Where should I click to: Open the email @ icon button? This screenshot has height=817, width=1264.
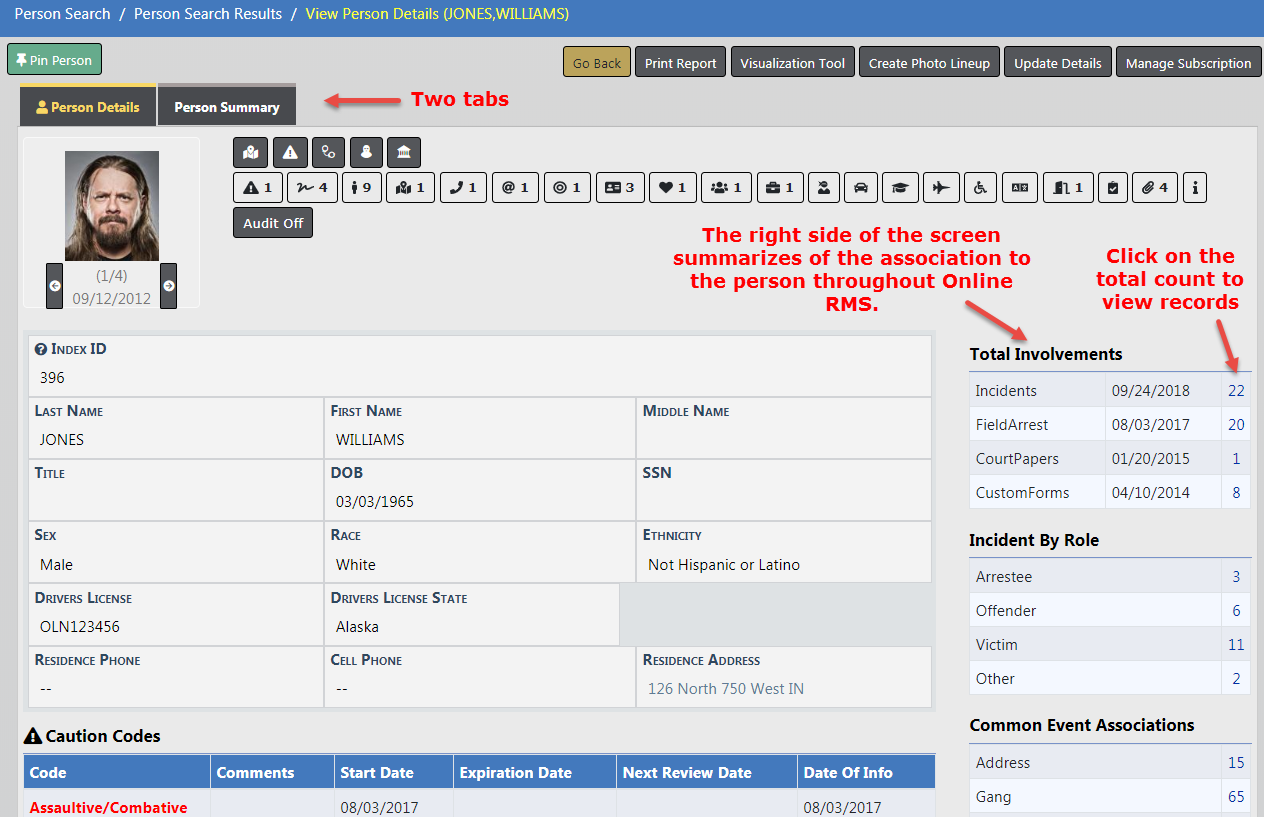[515, 187]
